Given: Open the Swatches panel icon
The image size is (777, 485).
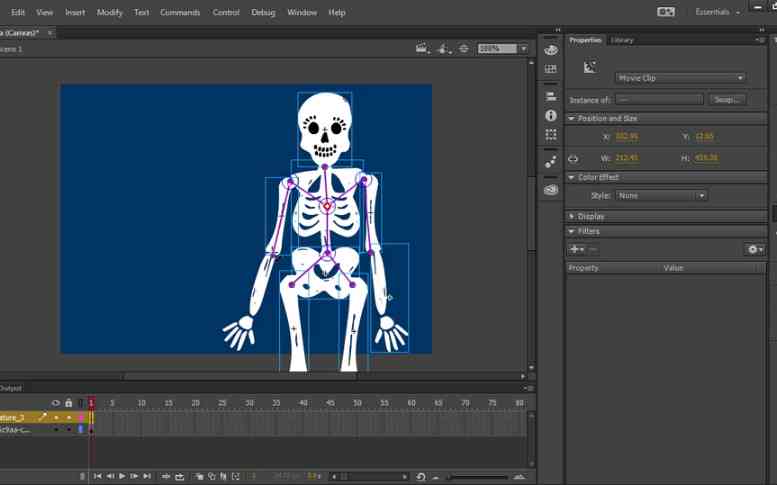Looking at the screenshot, I should [x=551, y=69].
